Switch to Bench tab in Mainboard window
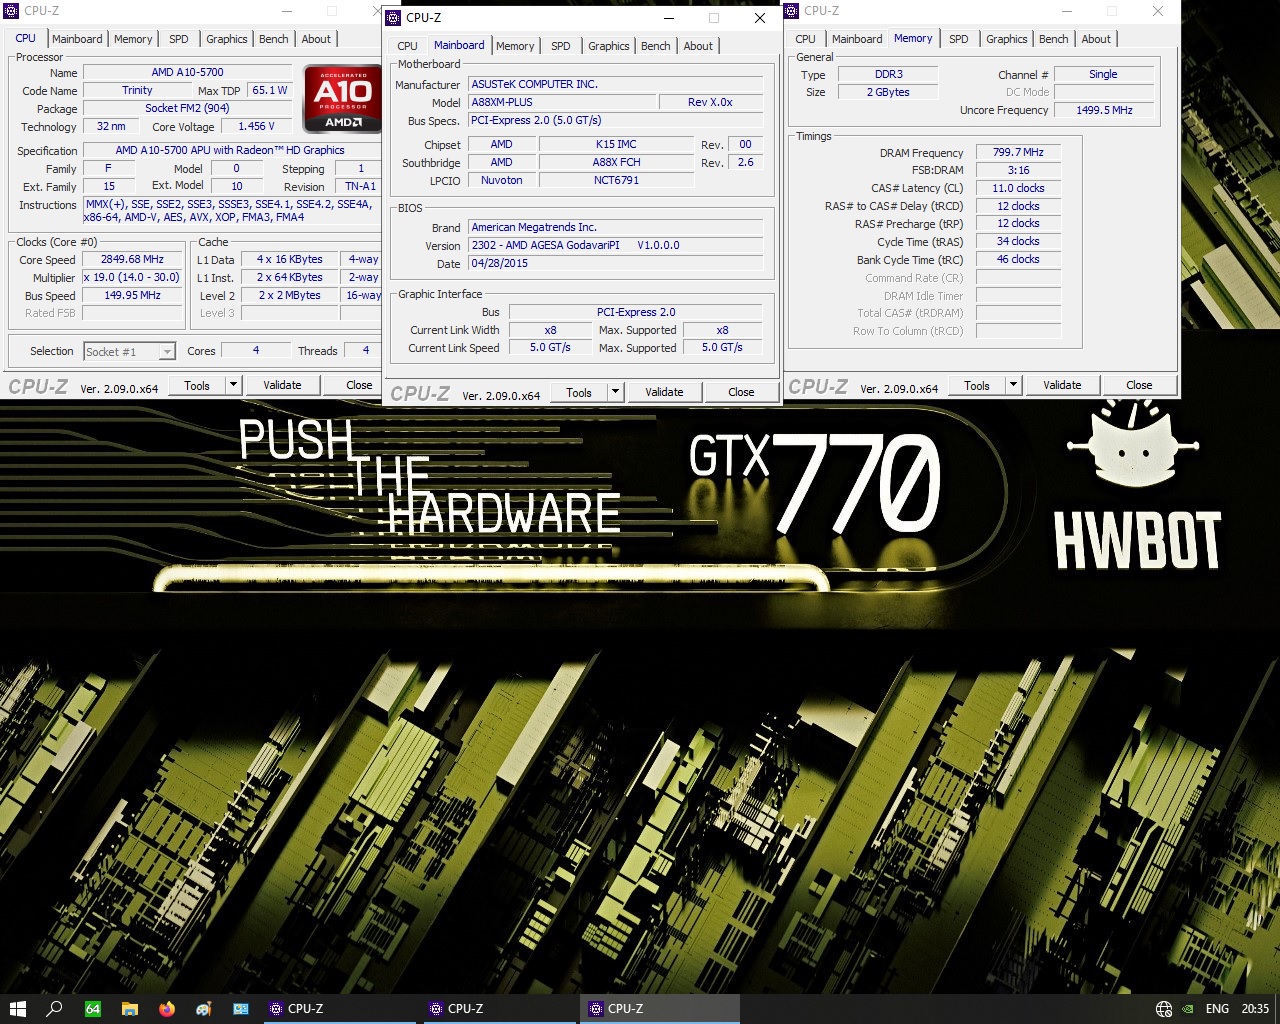The height and width of the screenshot is (1024, 1280). tap(656, 46)
